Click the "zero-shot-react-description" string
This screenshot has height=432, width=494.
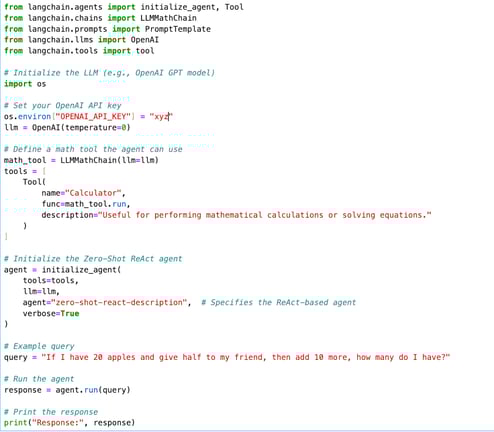[119, 303]
